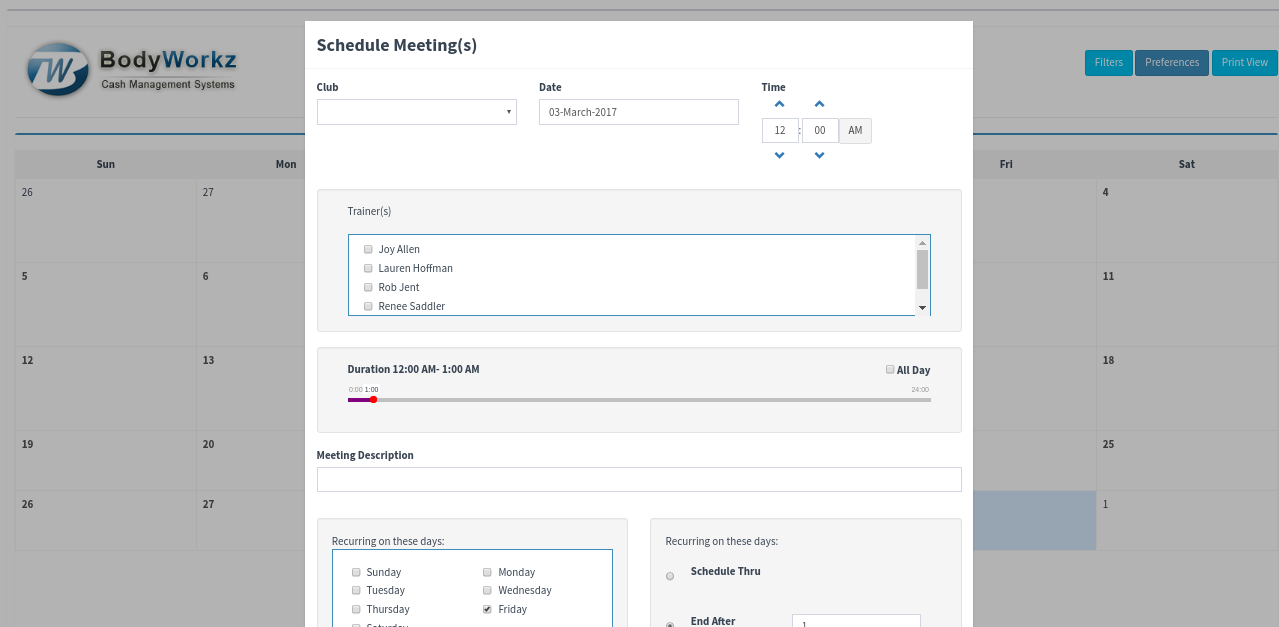Uncheck the Friday recurring checkbox
The height and width of the screenshot is (627, 1279).
[487, 609]
